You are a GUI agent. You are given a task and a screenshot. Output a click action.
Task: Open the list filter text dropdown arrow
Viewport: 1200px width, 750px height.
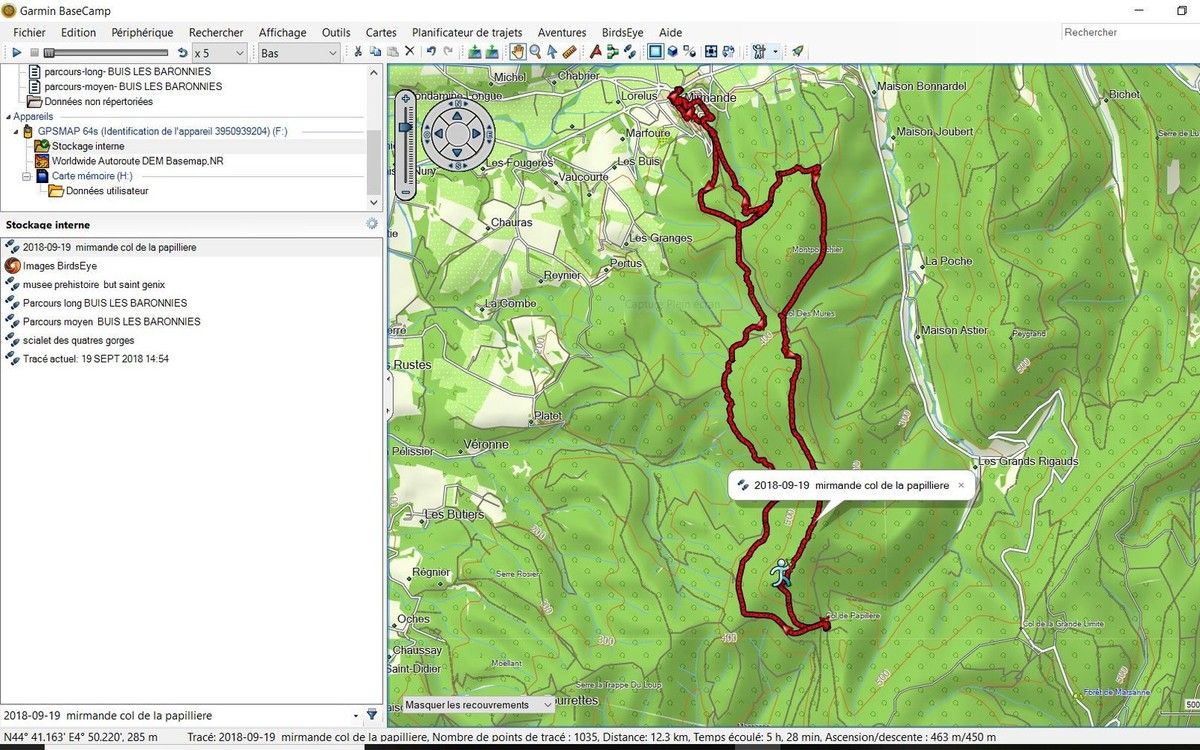coord(356,716)
